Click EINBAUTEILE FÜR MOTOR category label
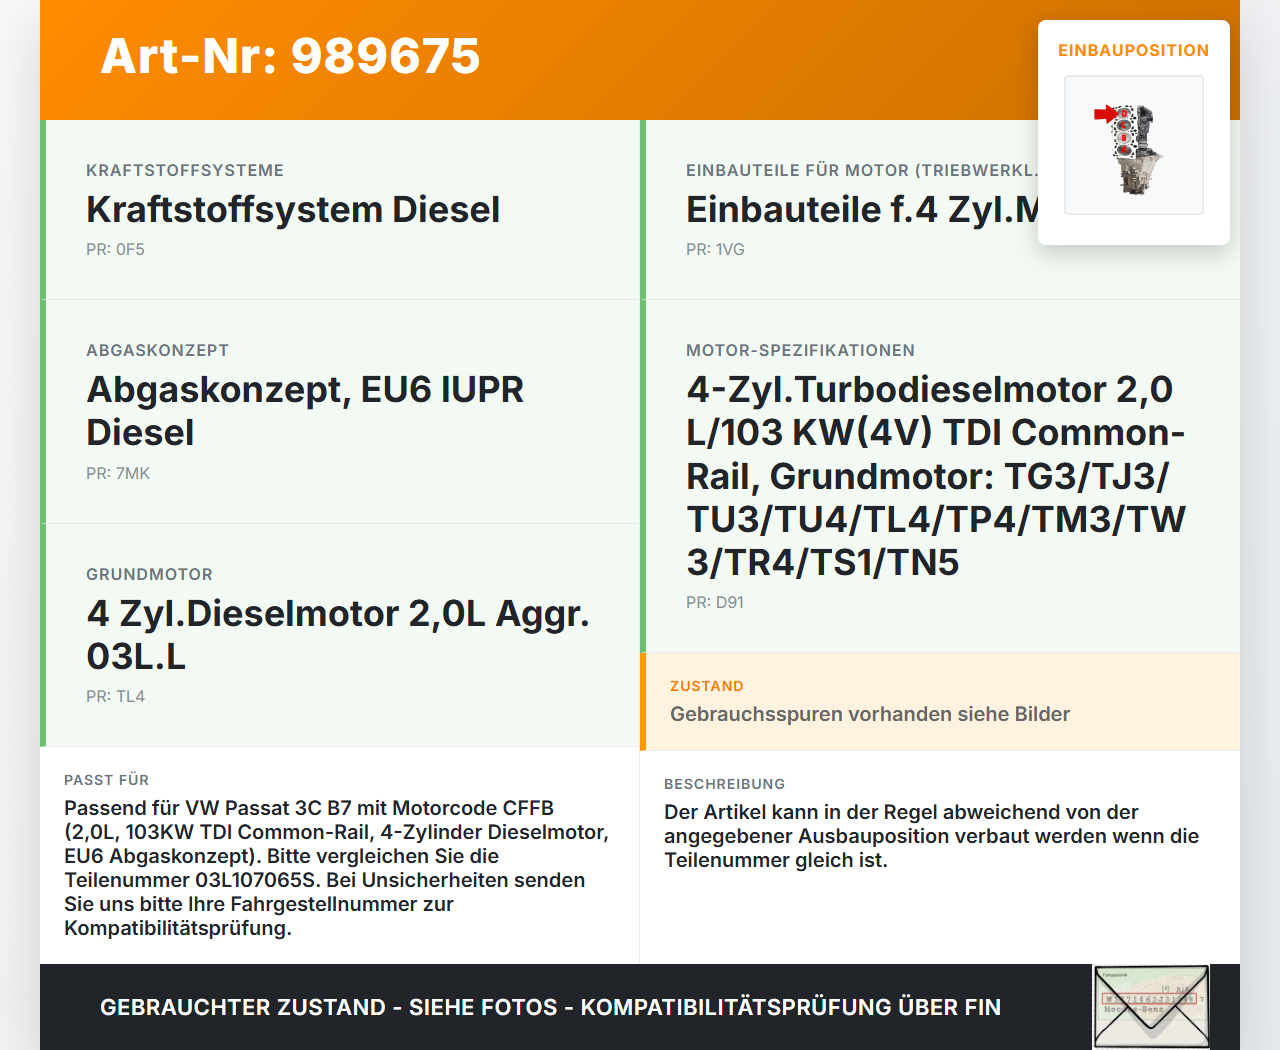Image resolution: width=1280 pixels, height=1050 pixels. [862, 170]
